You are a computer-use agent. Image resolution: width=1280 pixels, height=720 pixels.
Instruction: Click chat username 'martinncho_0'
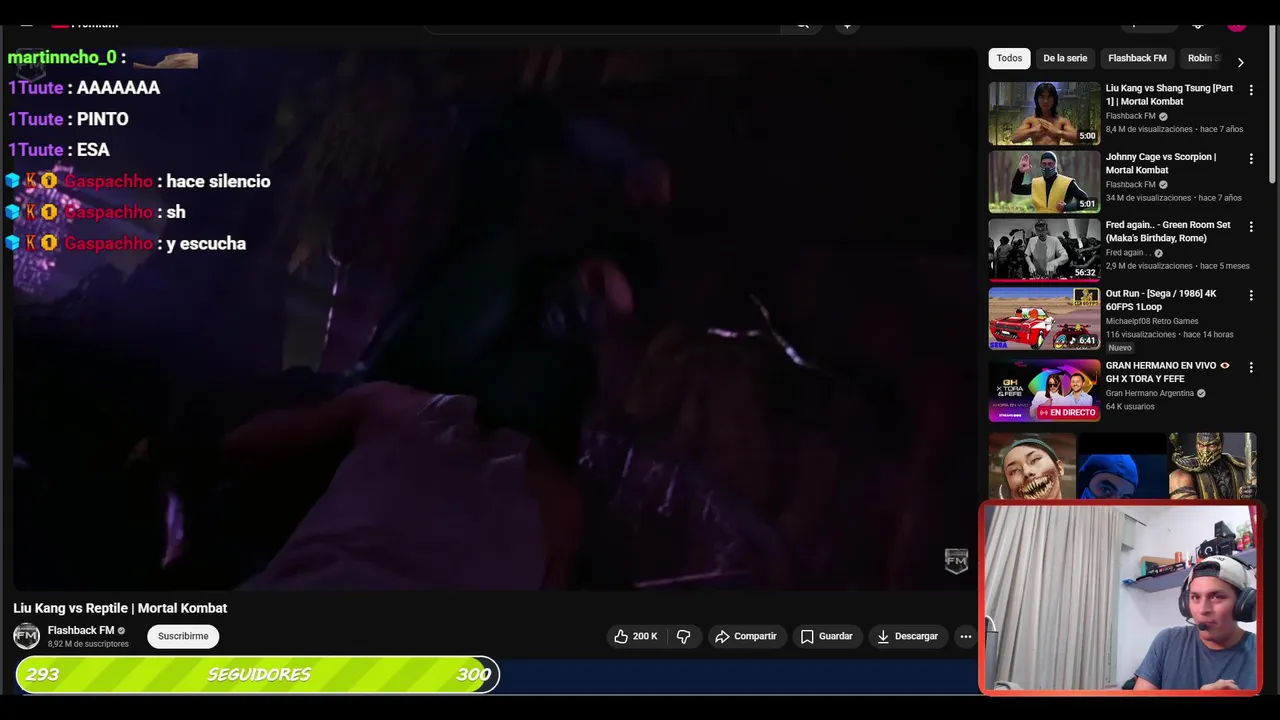[62, 57]
